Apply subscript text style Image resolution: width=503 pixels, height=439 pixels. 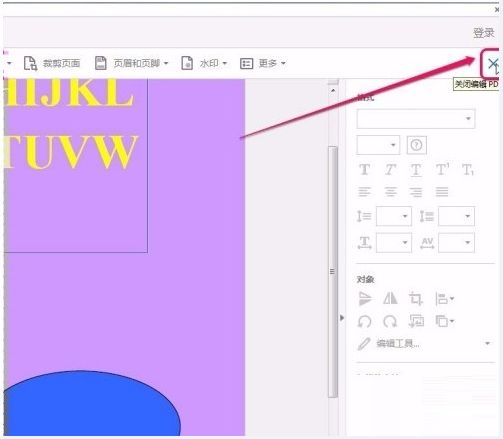pyautogui.click(x=468, y=170)
